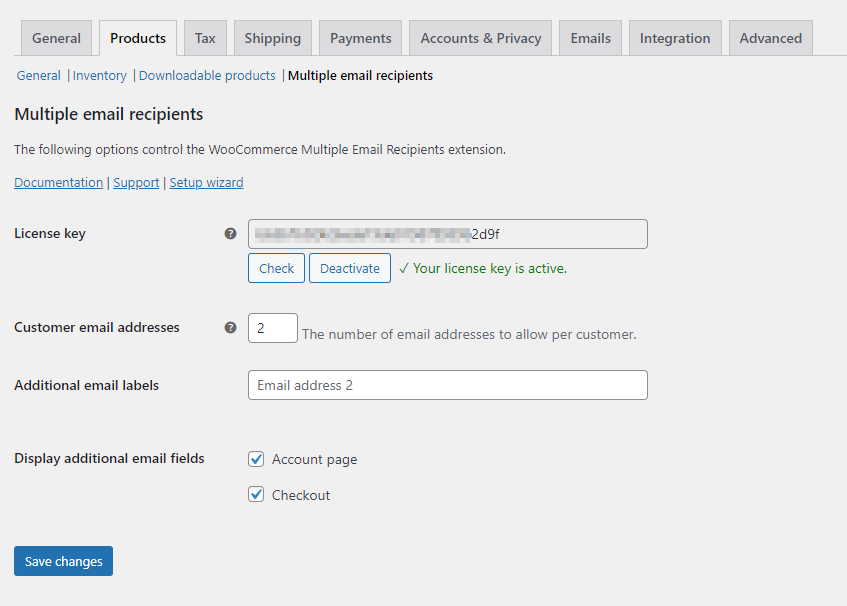The height and width of the screenshot is (606, 847).
Task: Deactivate the license key
Action: [x=349, y=268]
